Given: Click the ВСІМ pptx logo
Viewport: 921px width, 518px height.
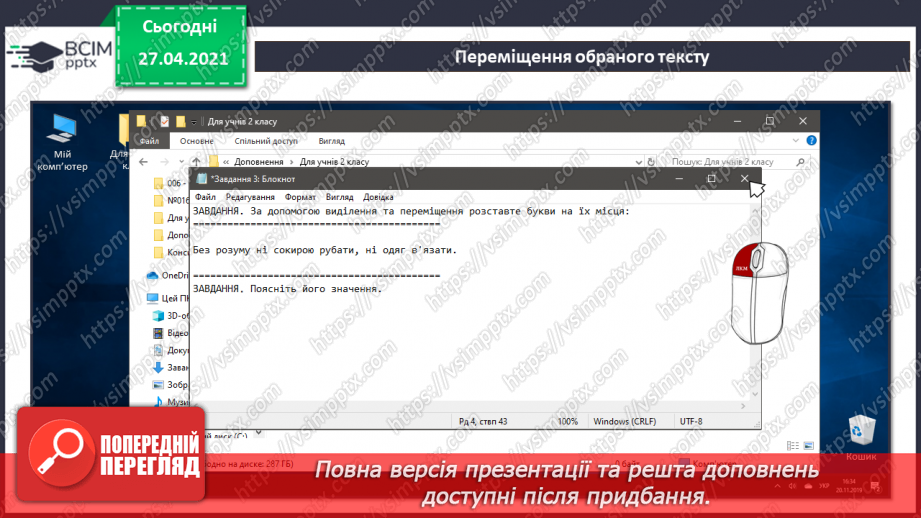Looking at the screenshot, I should click(x=59, y=57).
